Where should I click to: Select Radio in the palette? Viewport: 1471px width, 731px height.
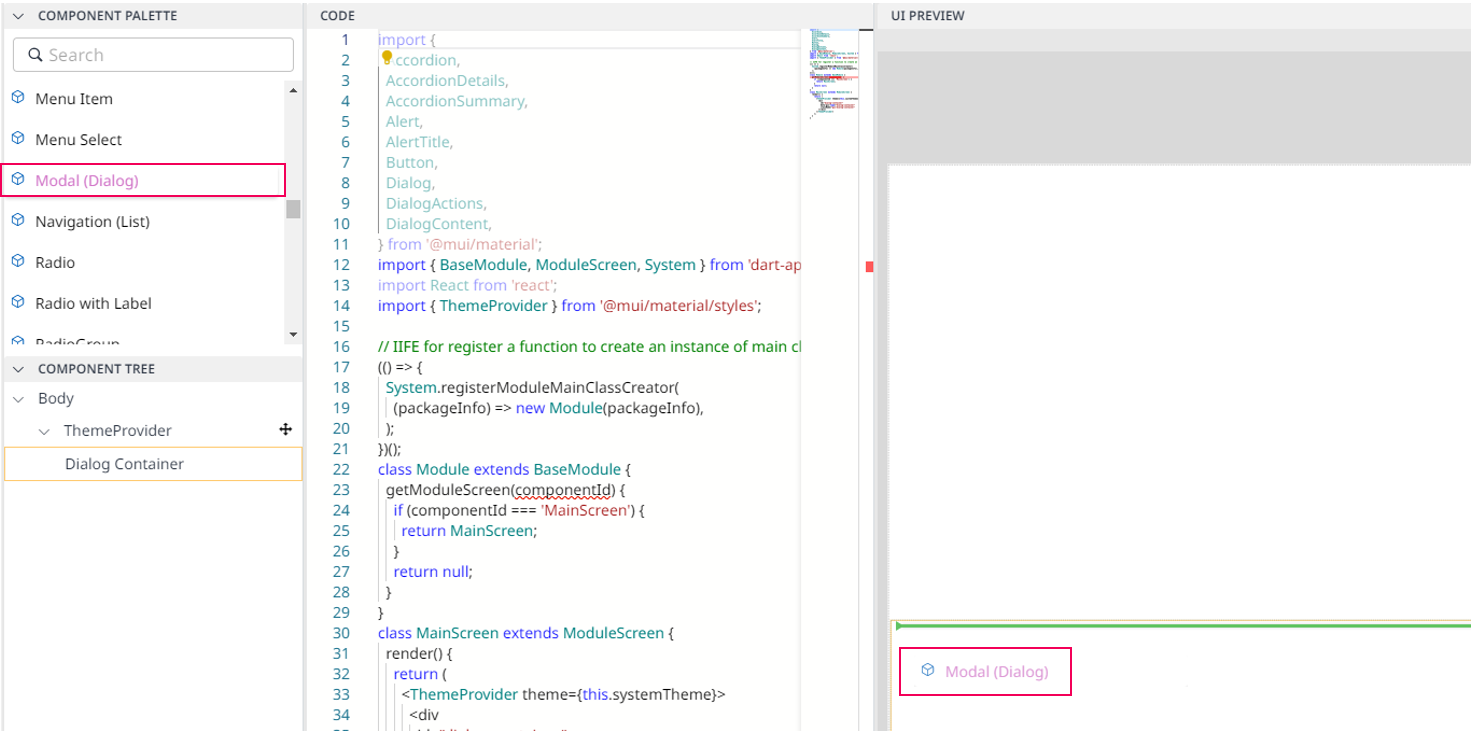point(55,263)
